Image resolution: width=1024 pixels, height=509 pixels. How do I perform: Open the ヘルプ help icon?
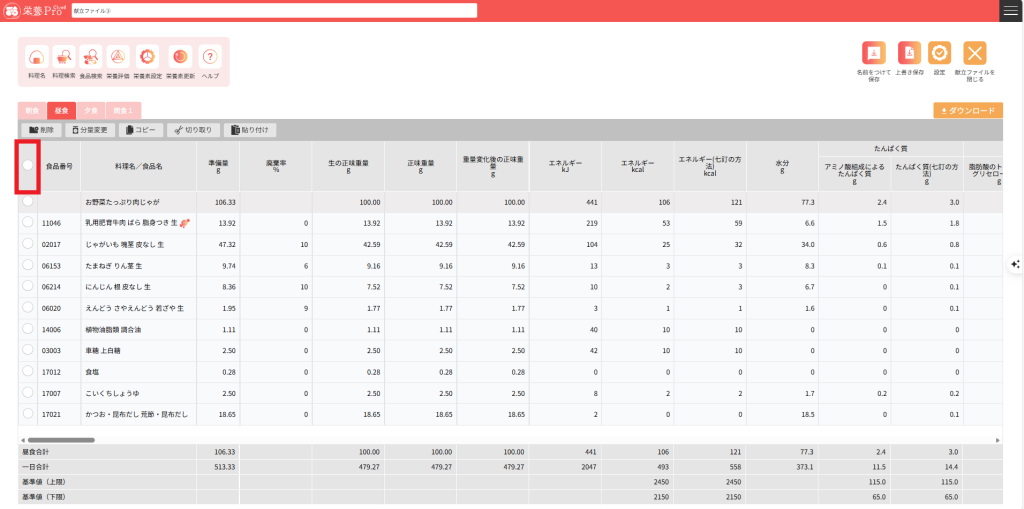pos(210,58)
